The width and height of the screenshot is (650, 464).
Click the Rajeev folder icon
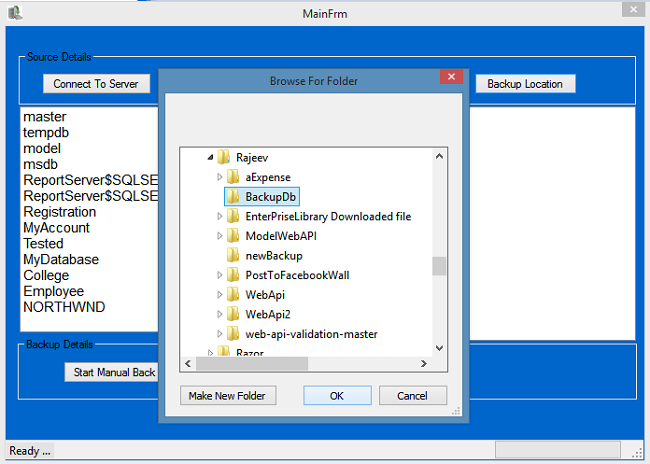tap(224, 157)
